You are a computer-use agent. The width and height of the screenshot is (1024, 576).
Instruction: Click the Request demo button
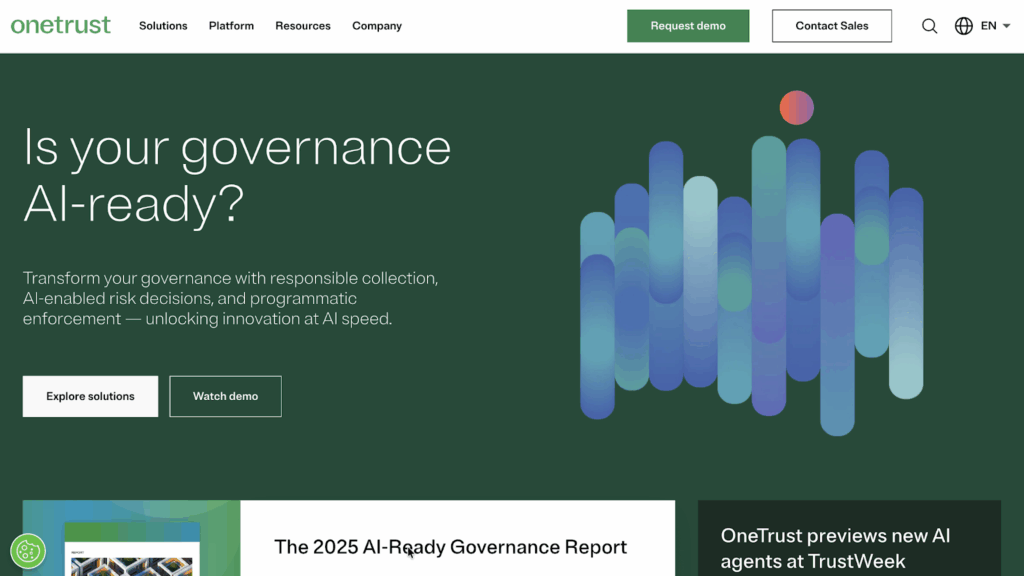[x=688, y=25]
